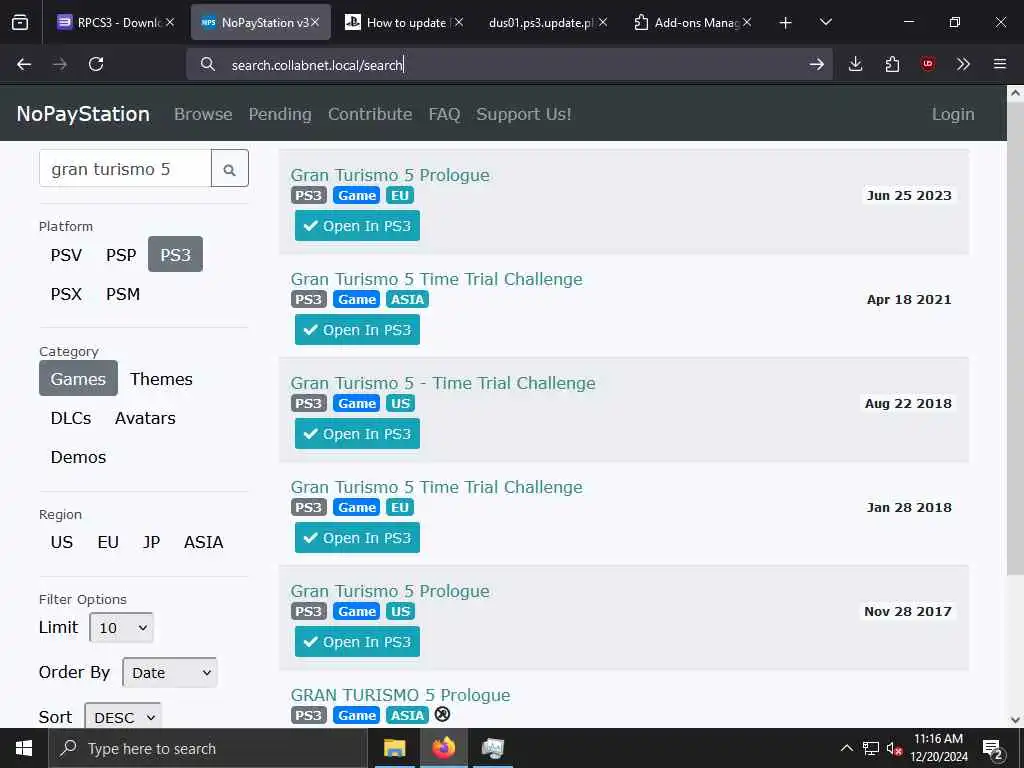Close the RPCS3 - Download tab
Viewport: 1024px width, 768px height.
pyautogui.click(x=170, y=22)
